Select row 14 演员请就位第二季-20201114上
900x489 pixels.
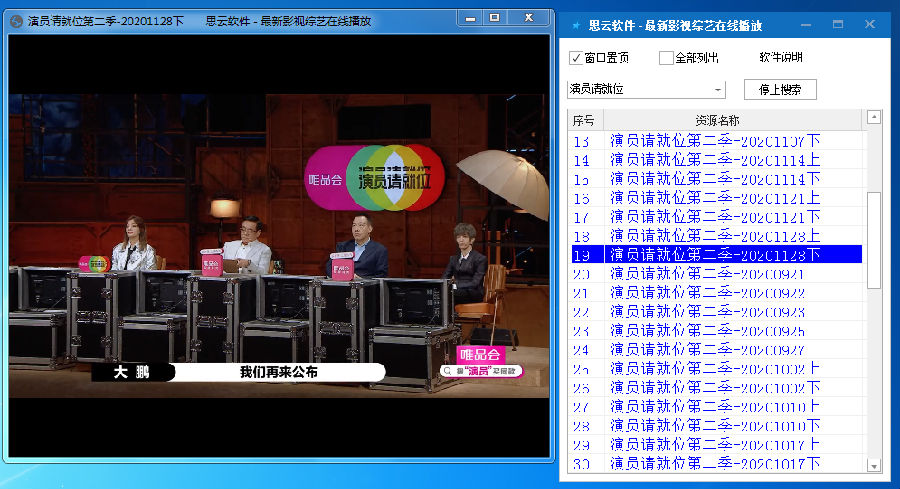tap(716, 160)
